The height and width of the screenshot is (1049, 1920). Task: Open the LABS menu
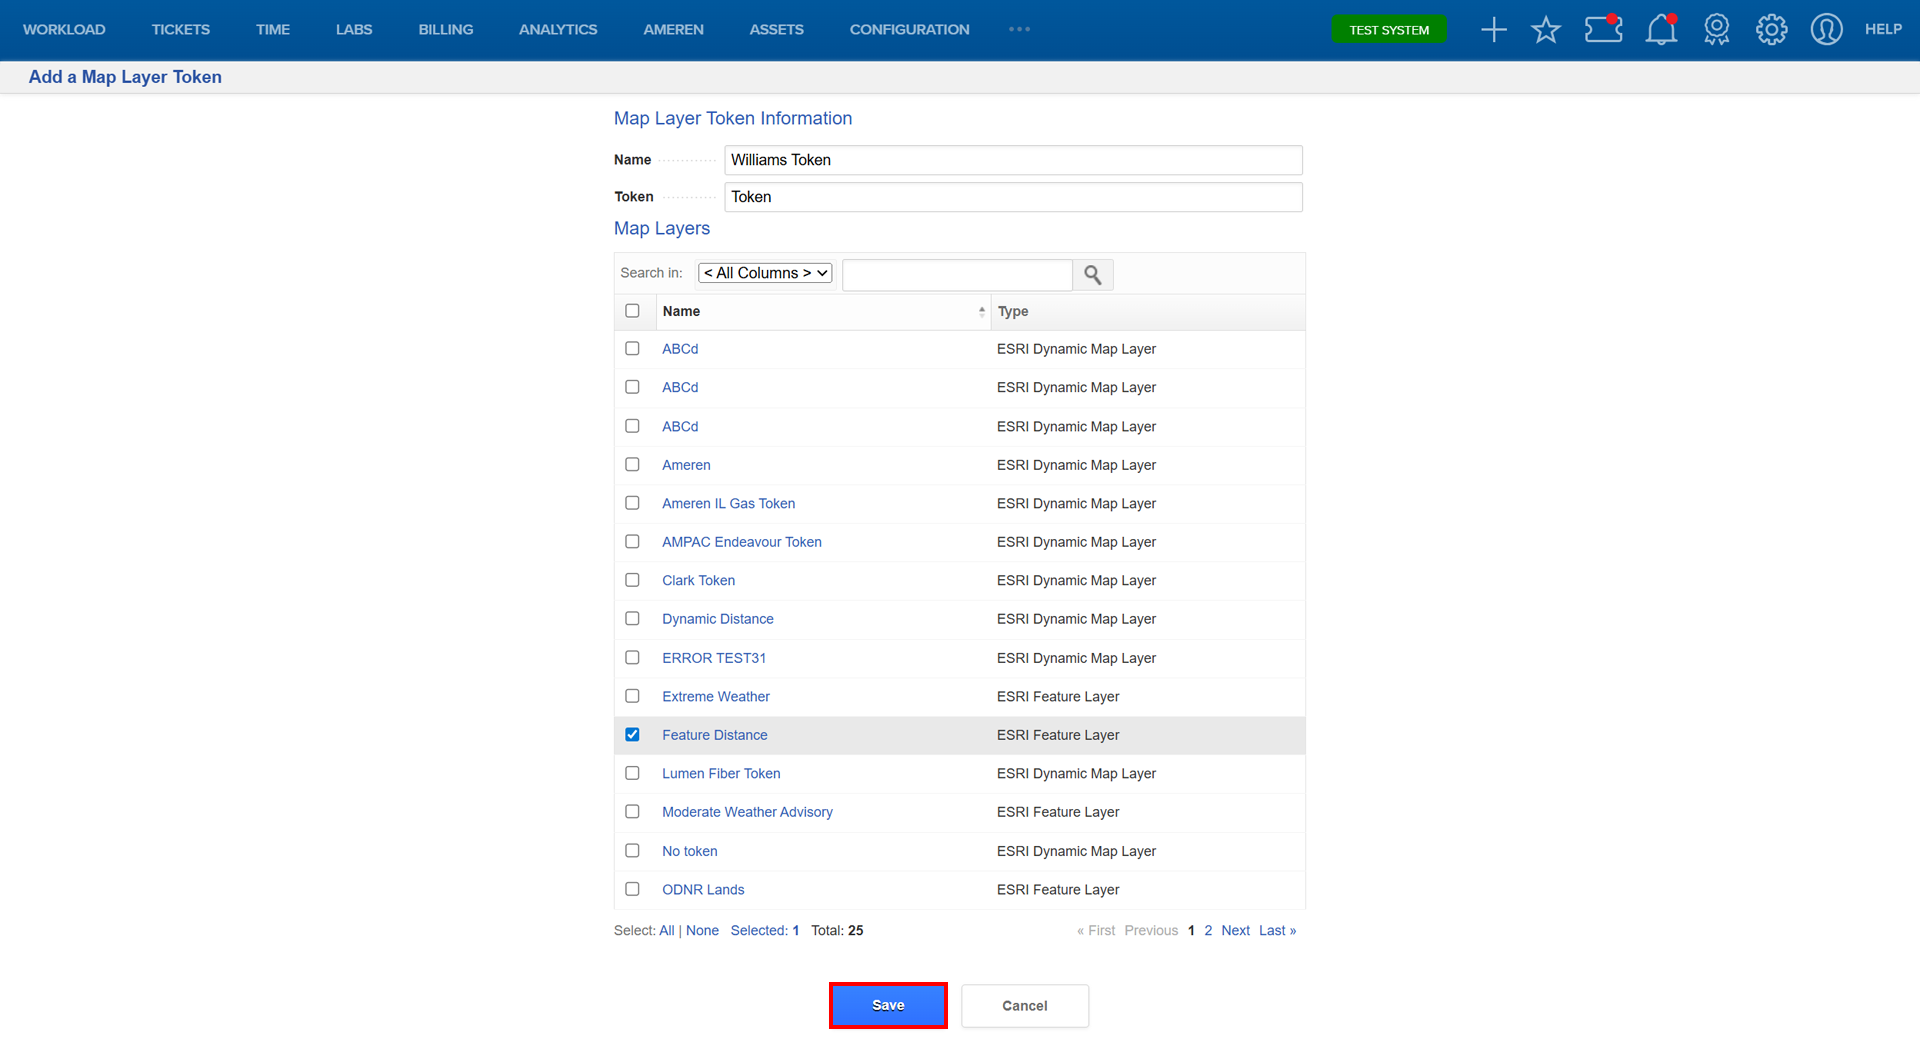click(354, 30)
